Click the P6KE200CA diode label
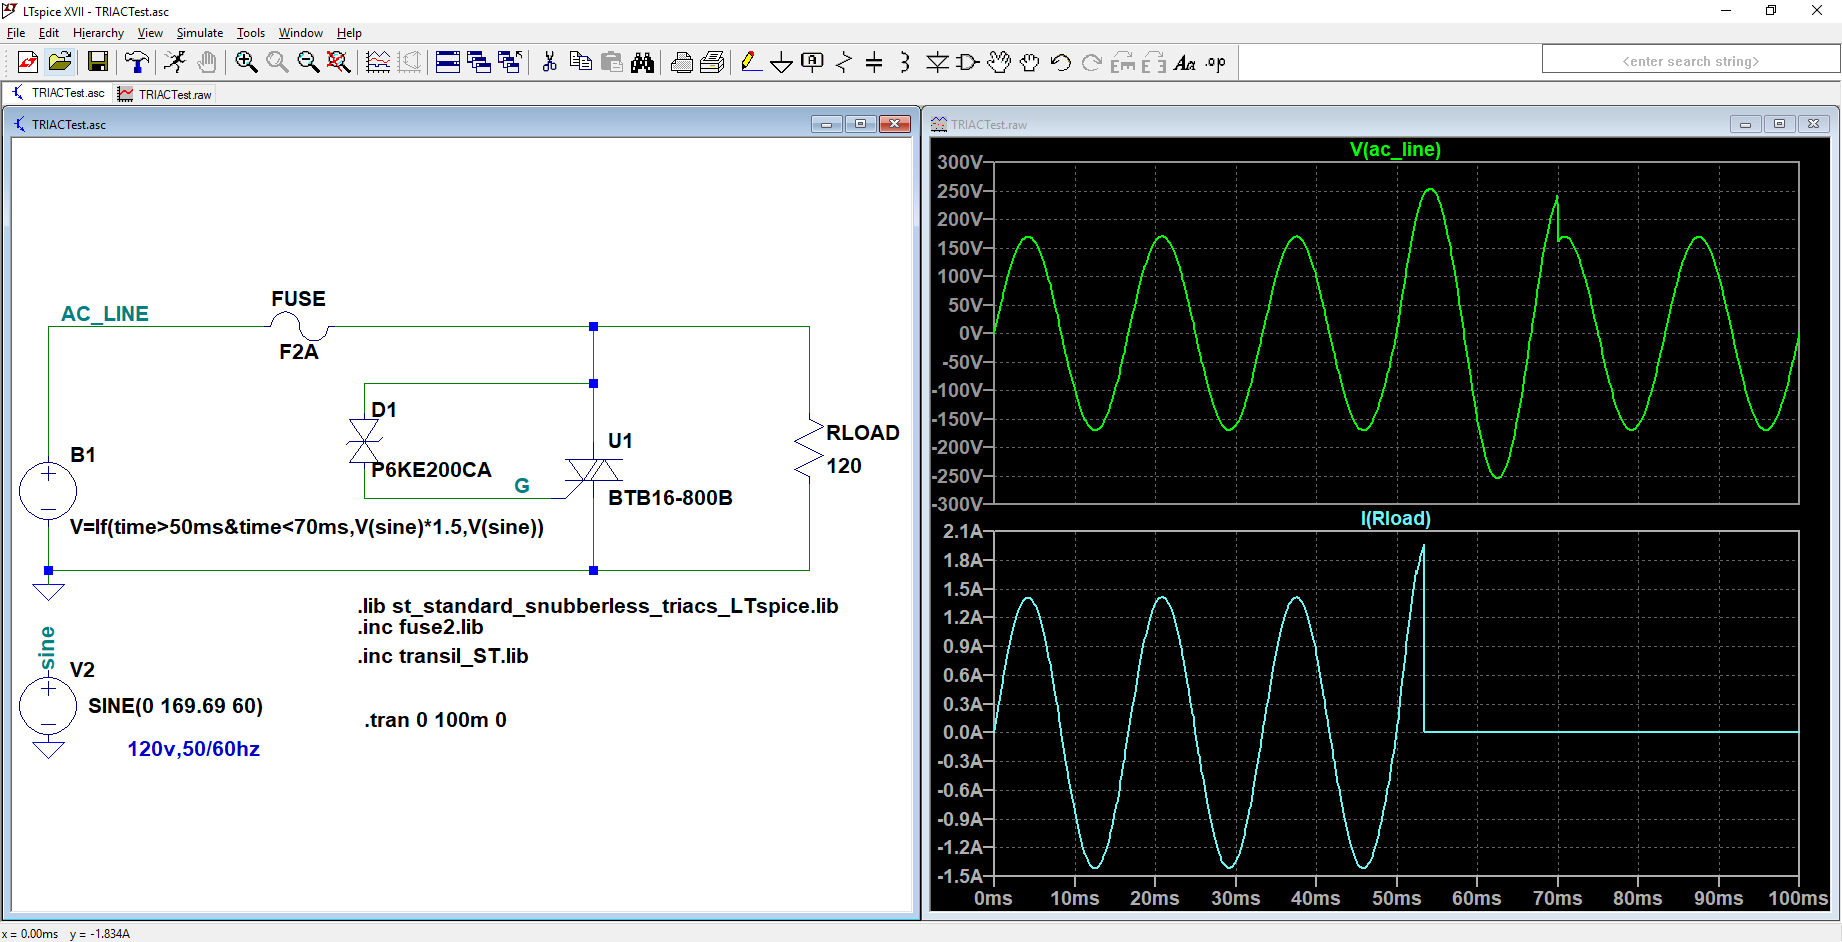The height and width of the screenshot is (942, 1842). 431,470
